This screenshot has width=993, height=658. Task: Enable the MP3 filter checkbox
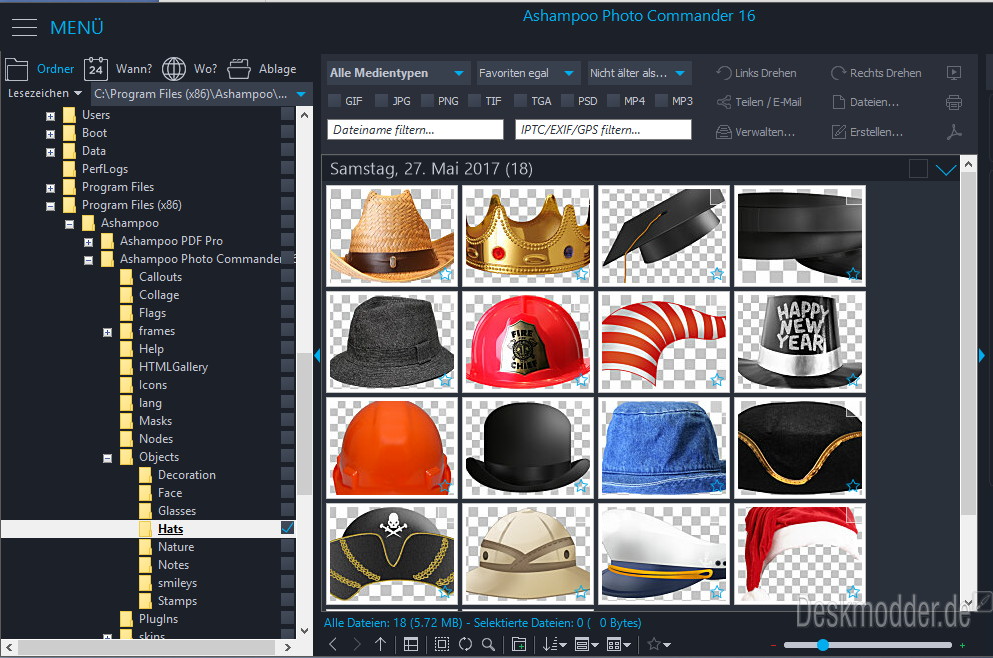coord(661,101)
